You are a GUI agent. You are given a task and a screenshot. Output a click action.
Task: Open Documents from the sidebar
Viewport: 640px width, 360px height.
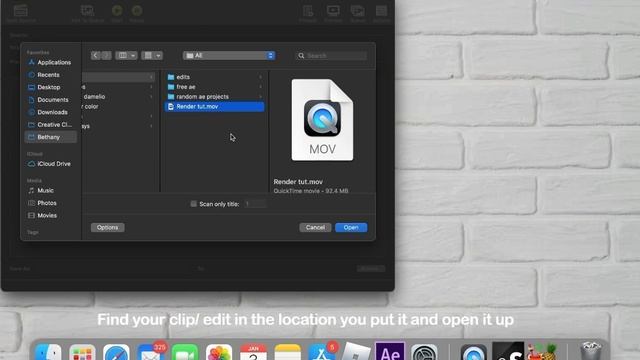(x=49, y=100)
